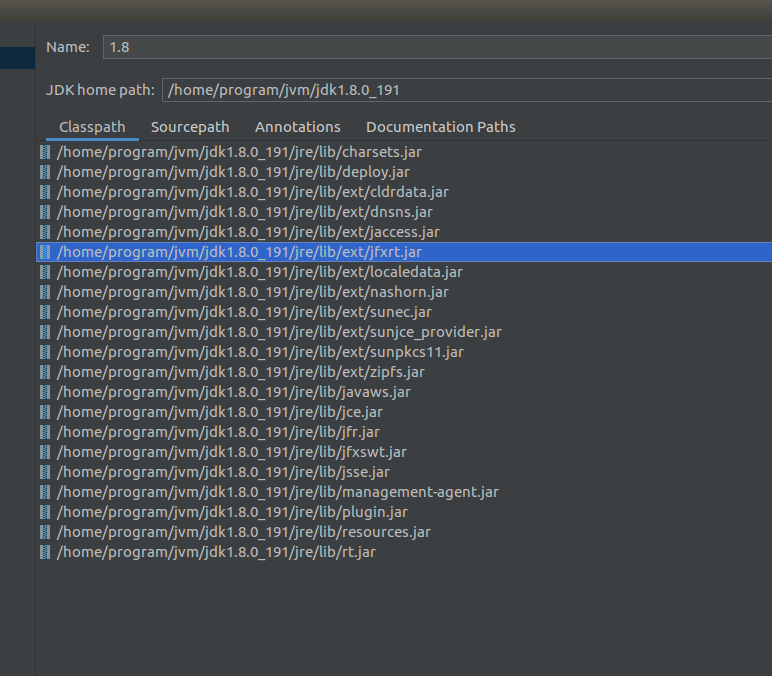Screen dimensions: 772x676
Task: Click the jar icon beside charsets.jar
Action: [x=45, y=152]
